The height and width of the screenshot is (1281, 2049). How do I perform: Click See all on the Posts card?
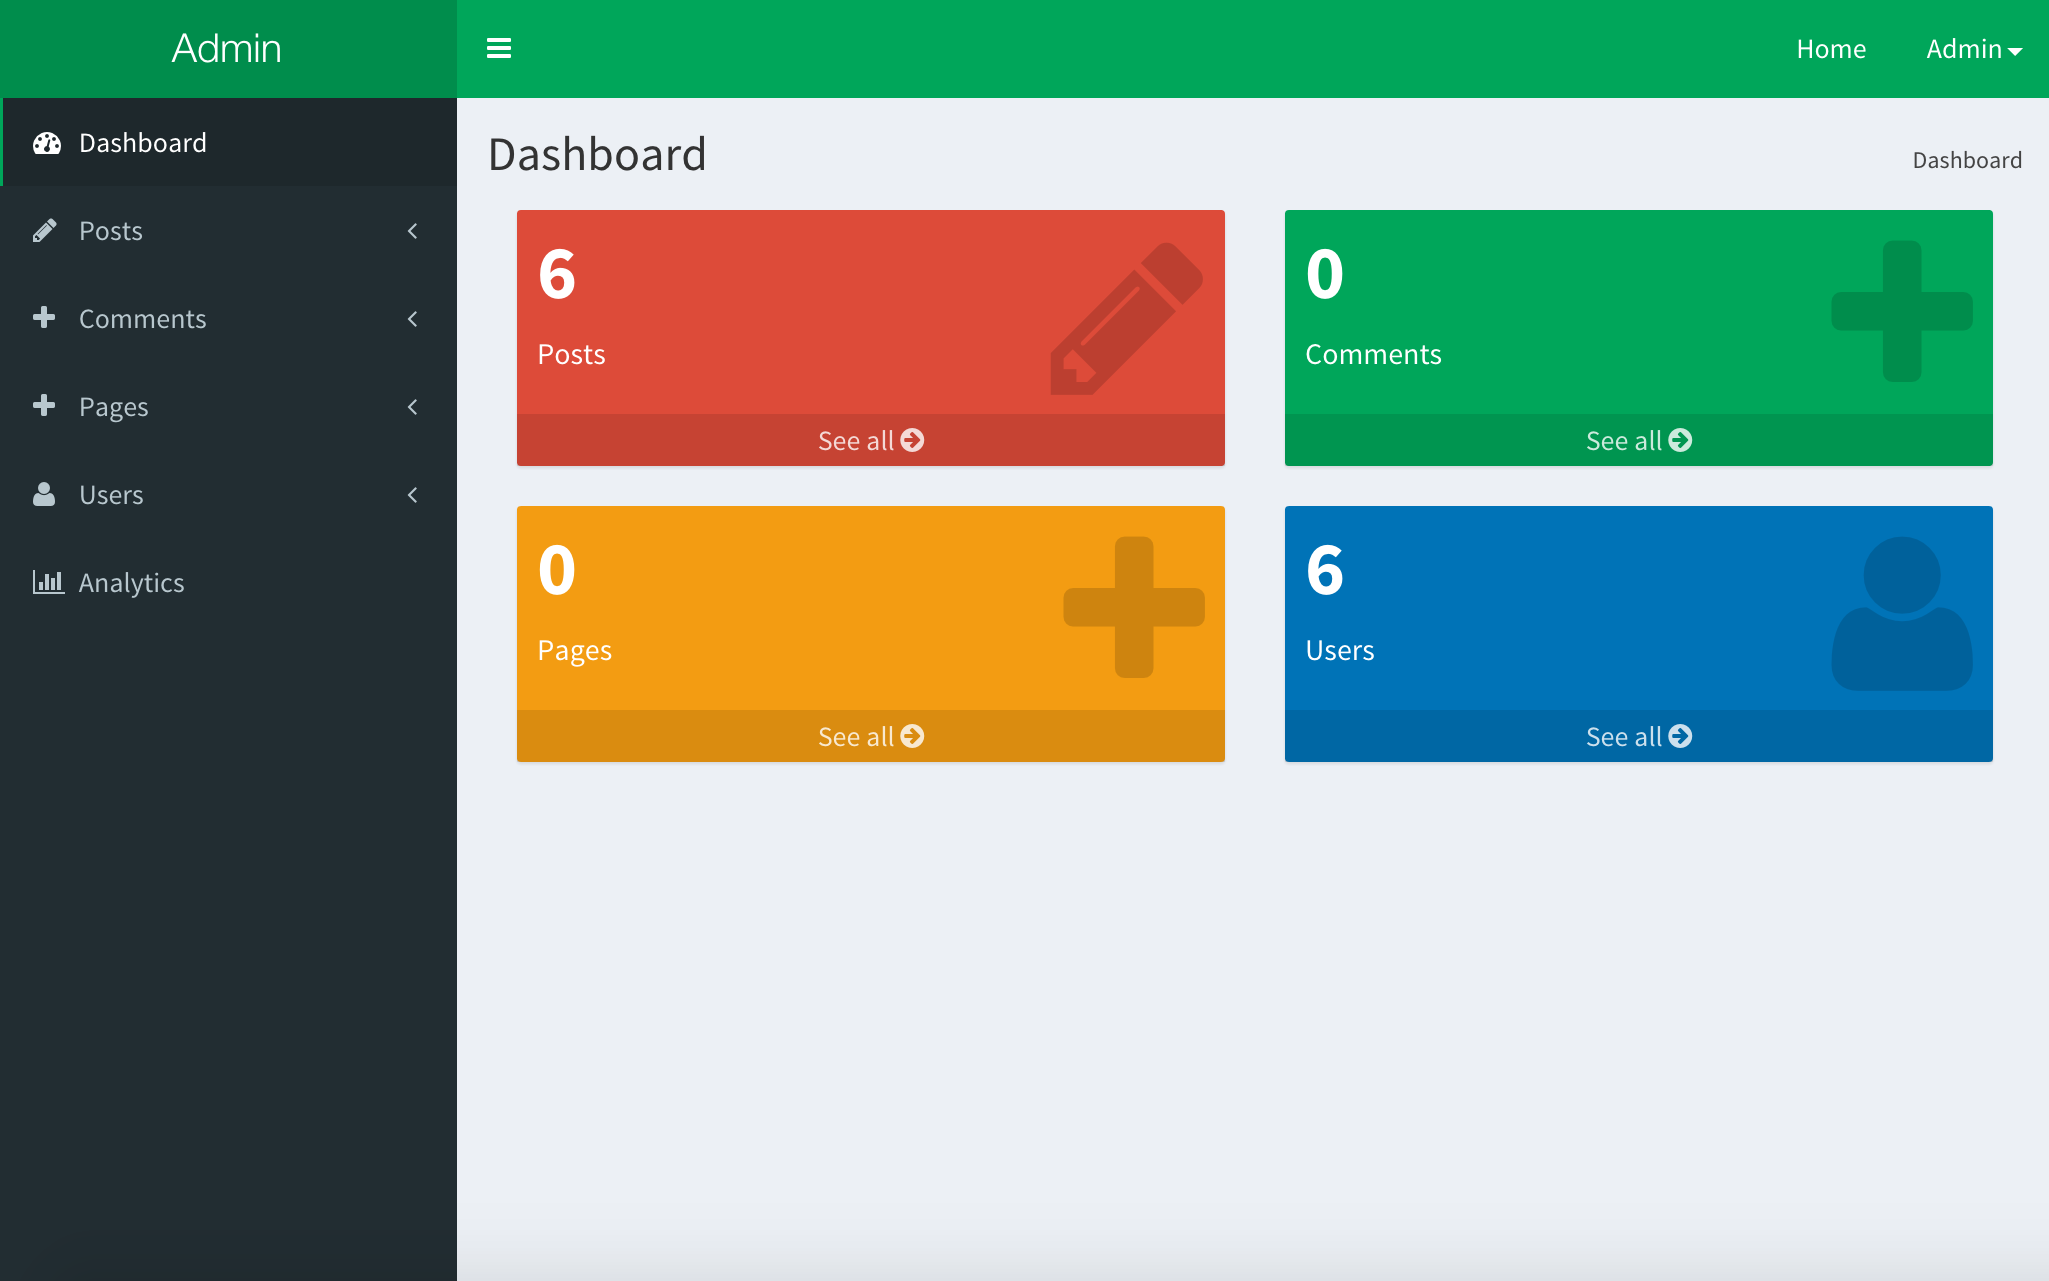[870, 440]
